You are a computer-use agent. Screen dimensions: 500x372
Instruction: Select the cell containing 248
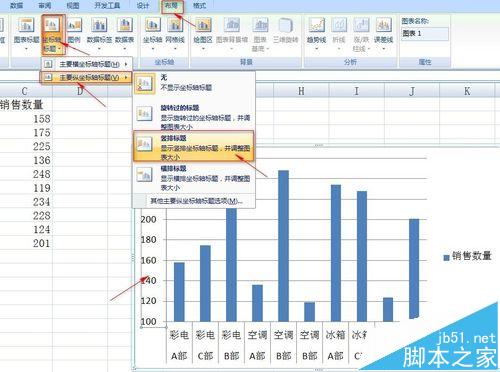click(x=26, y=174)
